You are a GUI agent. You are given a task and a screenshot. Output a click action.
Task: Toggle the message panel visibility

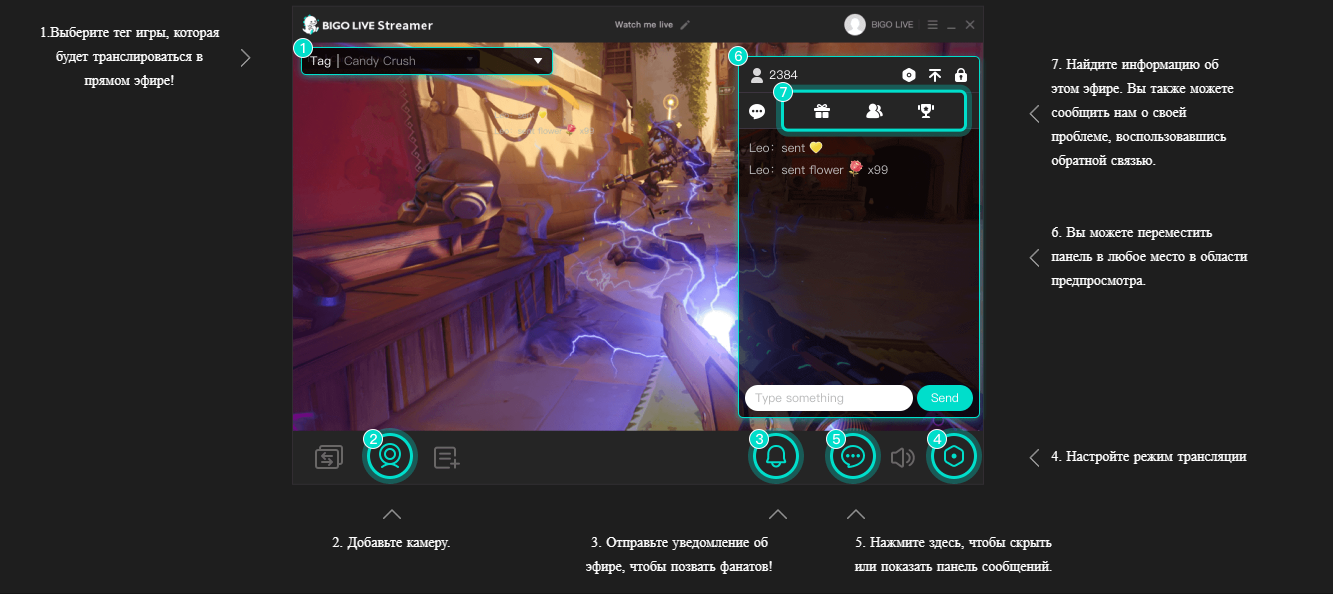(x=853, y=457)
